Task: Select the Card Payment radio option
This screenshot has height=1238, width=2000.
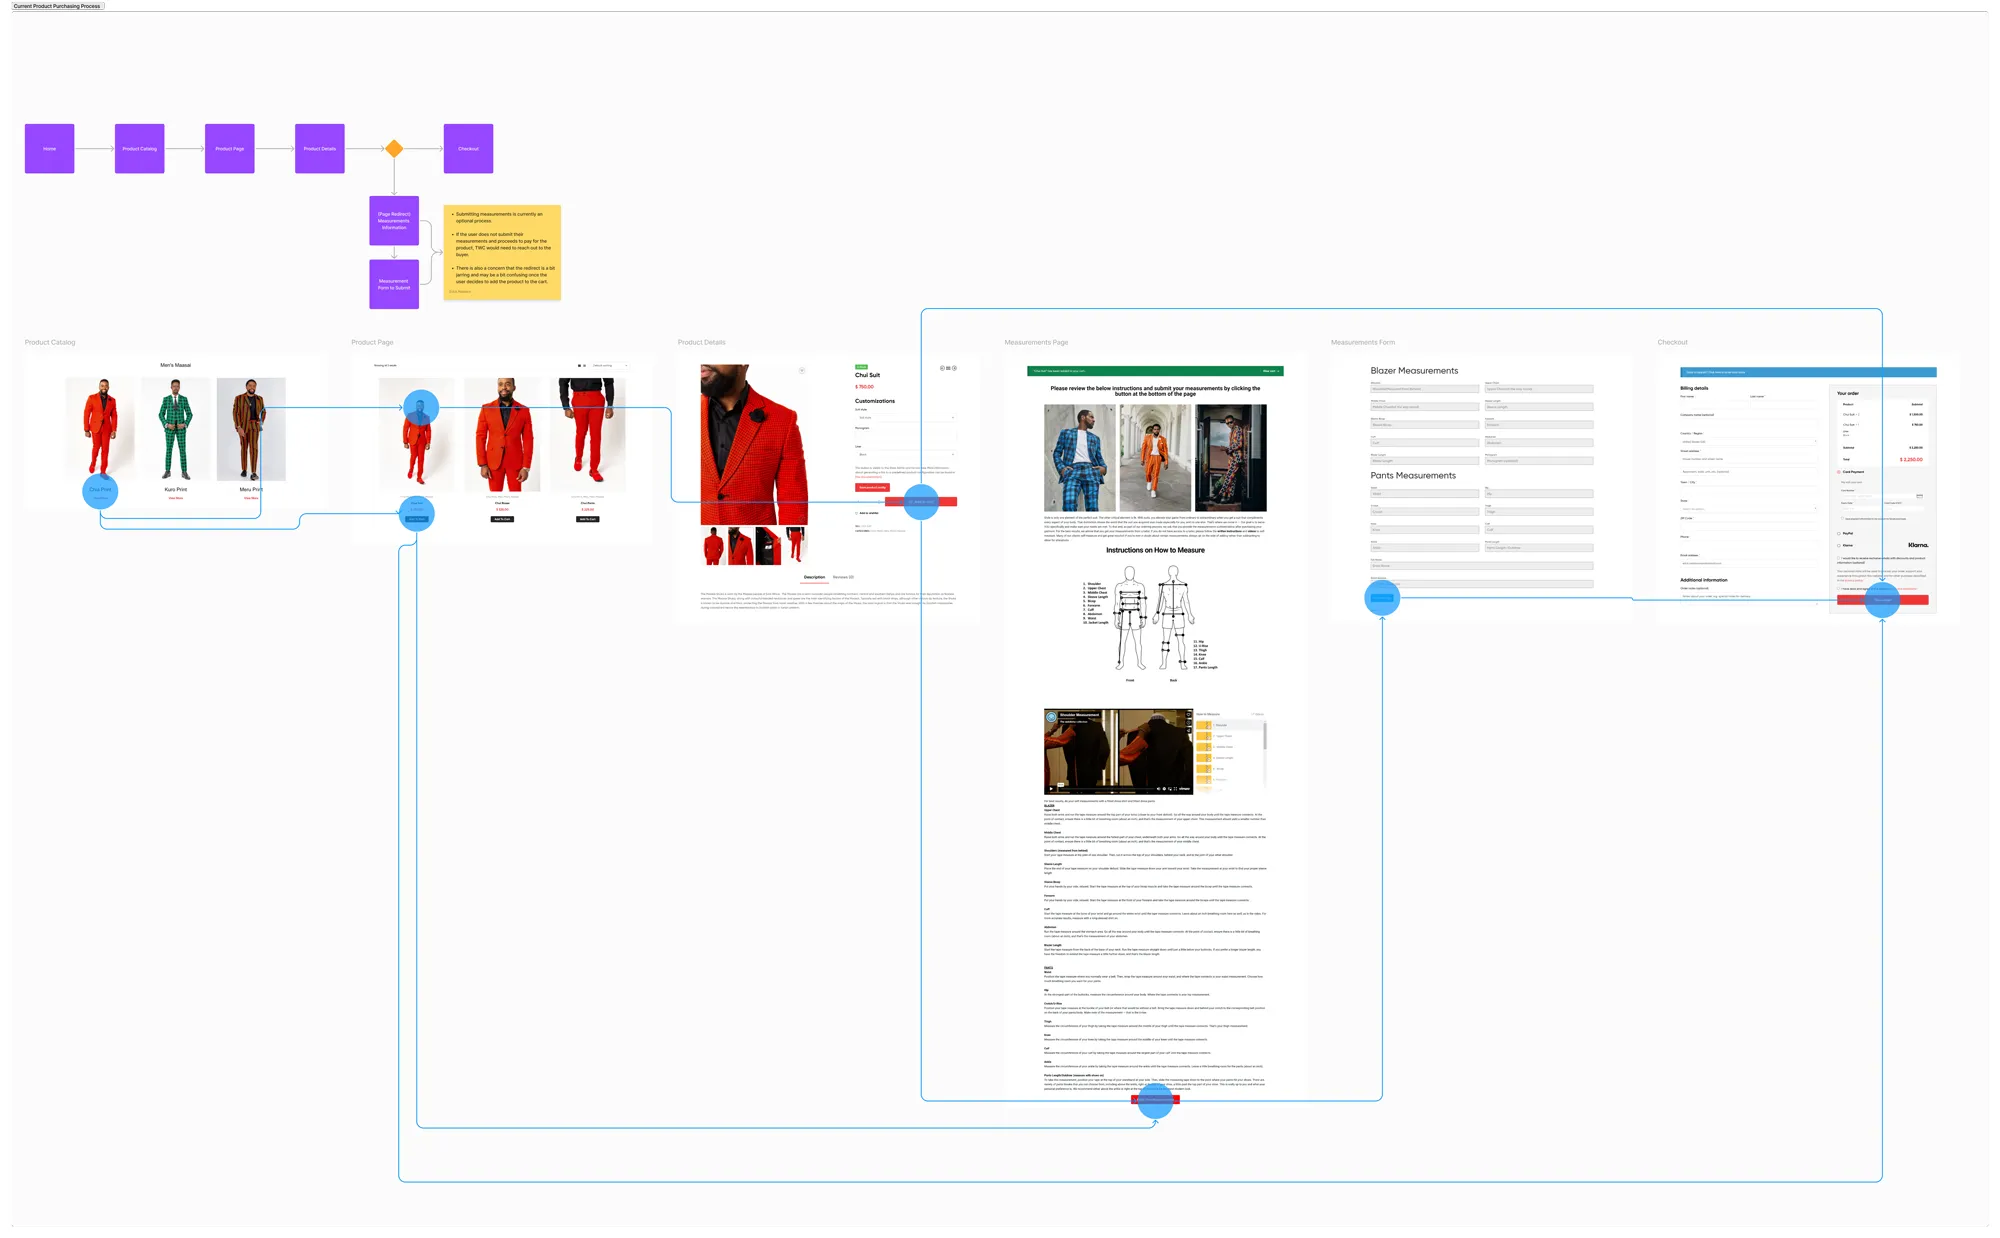Action: (1839, 472)
